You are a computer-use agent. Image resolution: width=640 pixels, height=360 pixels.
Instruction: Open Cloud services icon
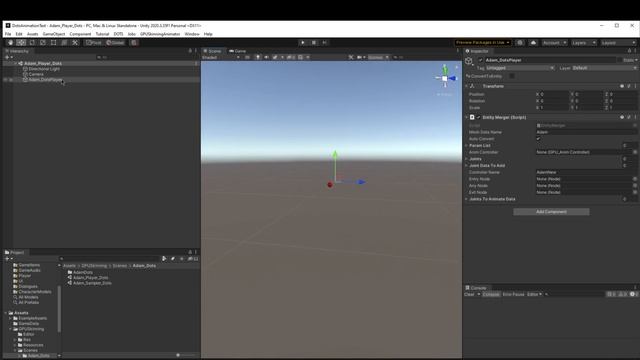[533, 42]
